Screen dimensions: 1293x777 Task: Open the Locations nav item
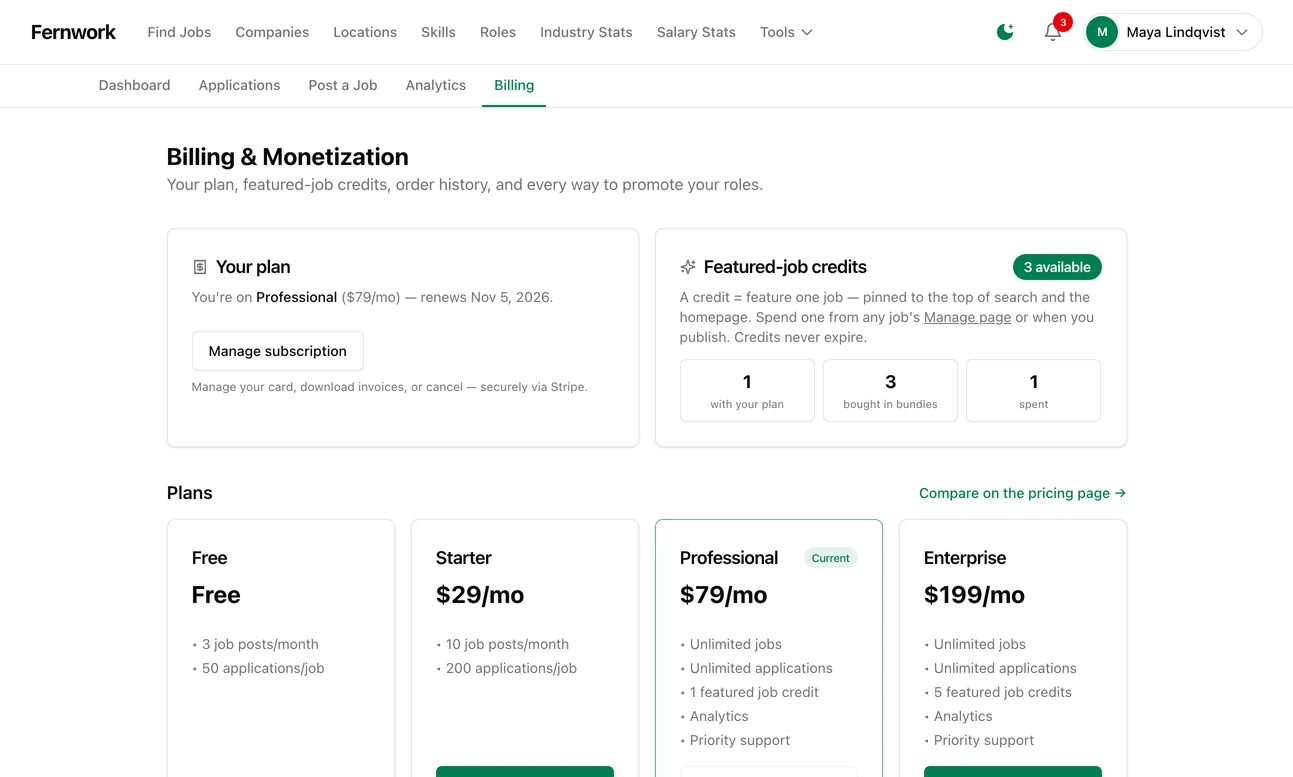pyautogui.click(x=365, y=32)
